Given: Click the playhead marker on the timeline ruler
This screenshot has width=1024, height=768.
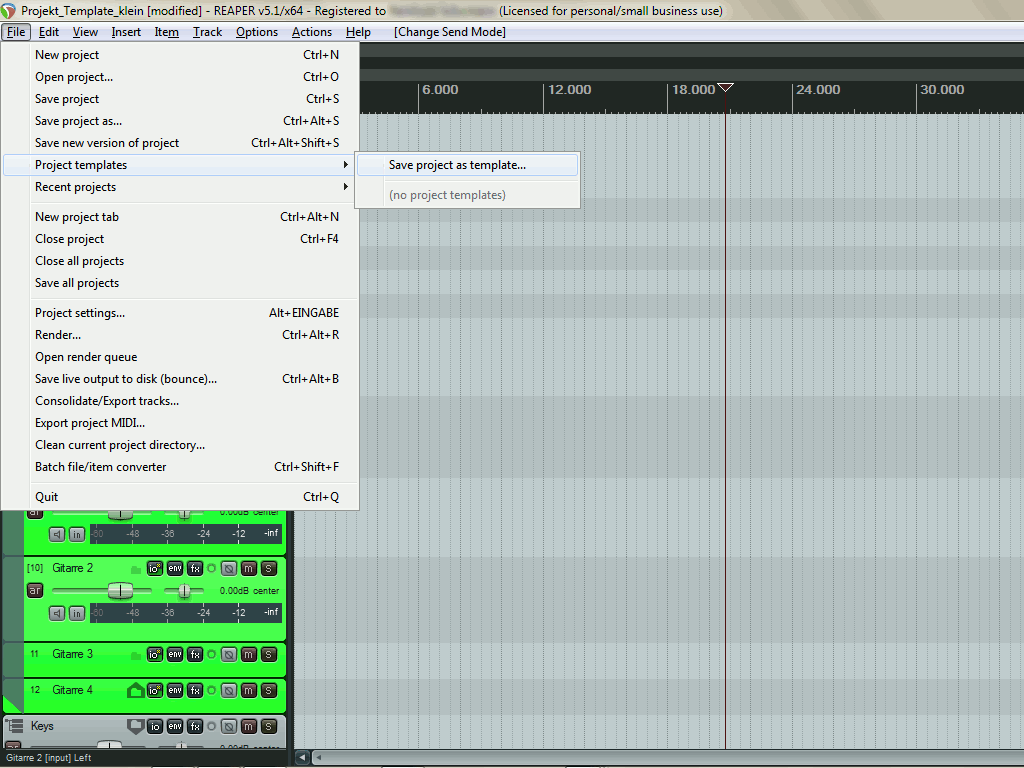Looking at the screenshot, I should pos(726,88).
